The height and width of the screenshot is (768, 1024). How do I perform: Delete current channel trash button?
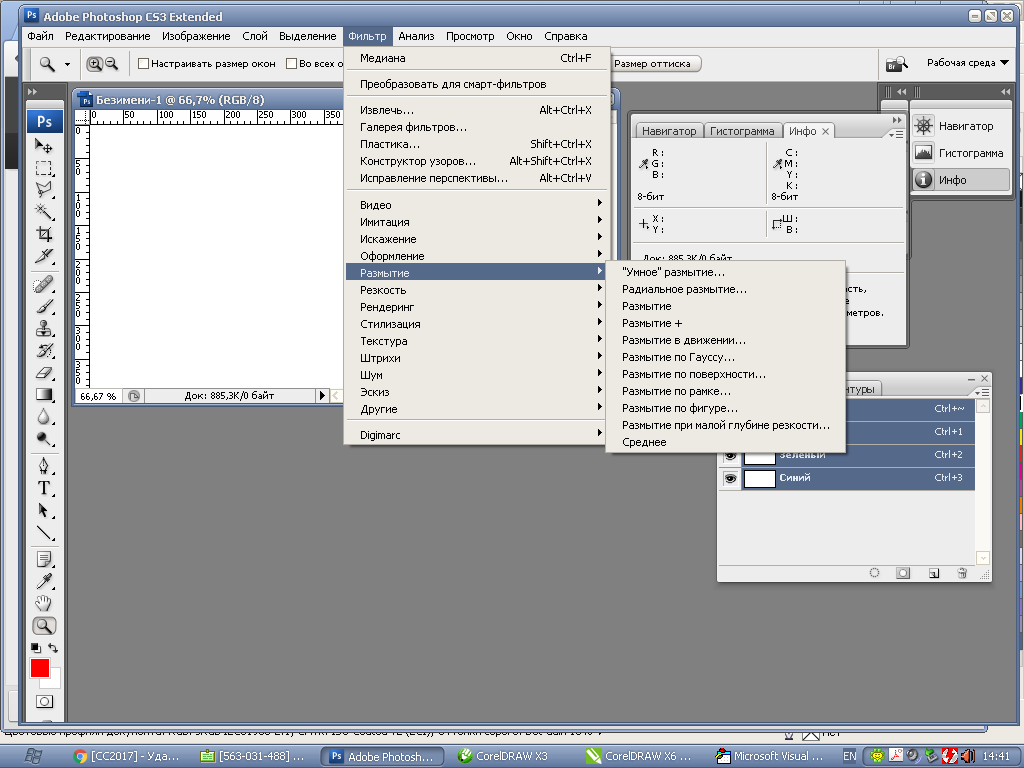tap(962, 573)
